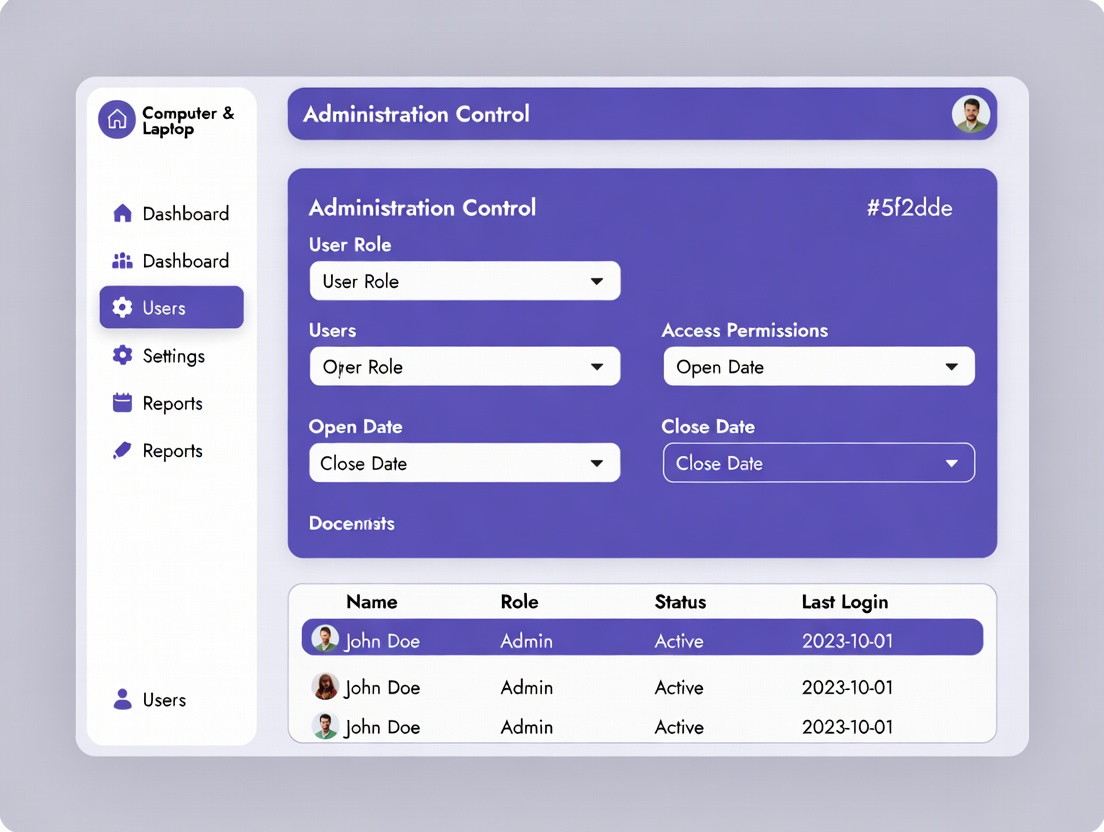Click the home logo icon beside Computer & Laptop
The image size is (1104, 832).
coord(117,120)
